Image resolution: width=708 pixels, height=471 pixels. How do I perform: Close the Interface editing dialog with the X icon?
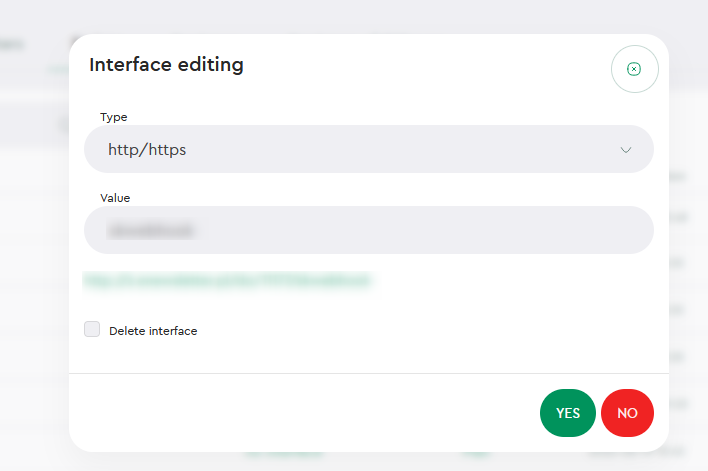coord(634,69)
